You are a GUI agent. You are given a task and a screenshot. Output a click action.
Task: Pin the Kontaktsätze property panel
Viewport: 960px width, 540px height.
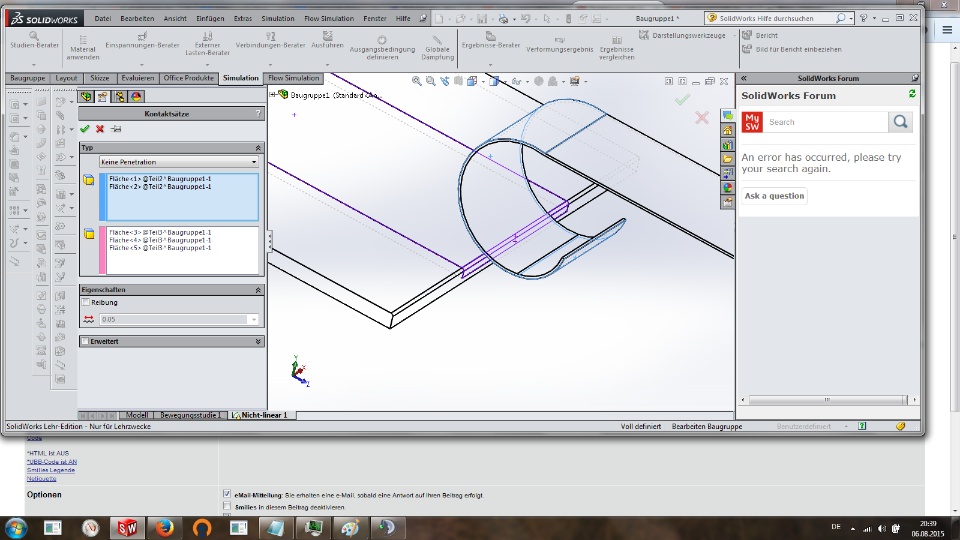click(x=116, y=129)
